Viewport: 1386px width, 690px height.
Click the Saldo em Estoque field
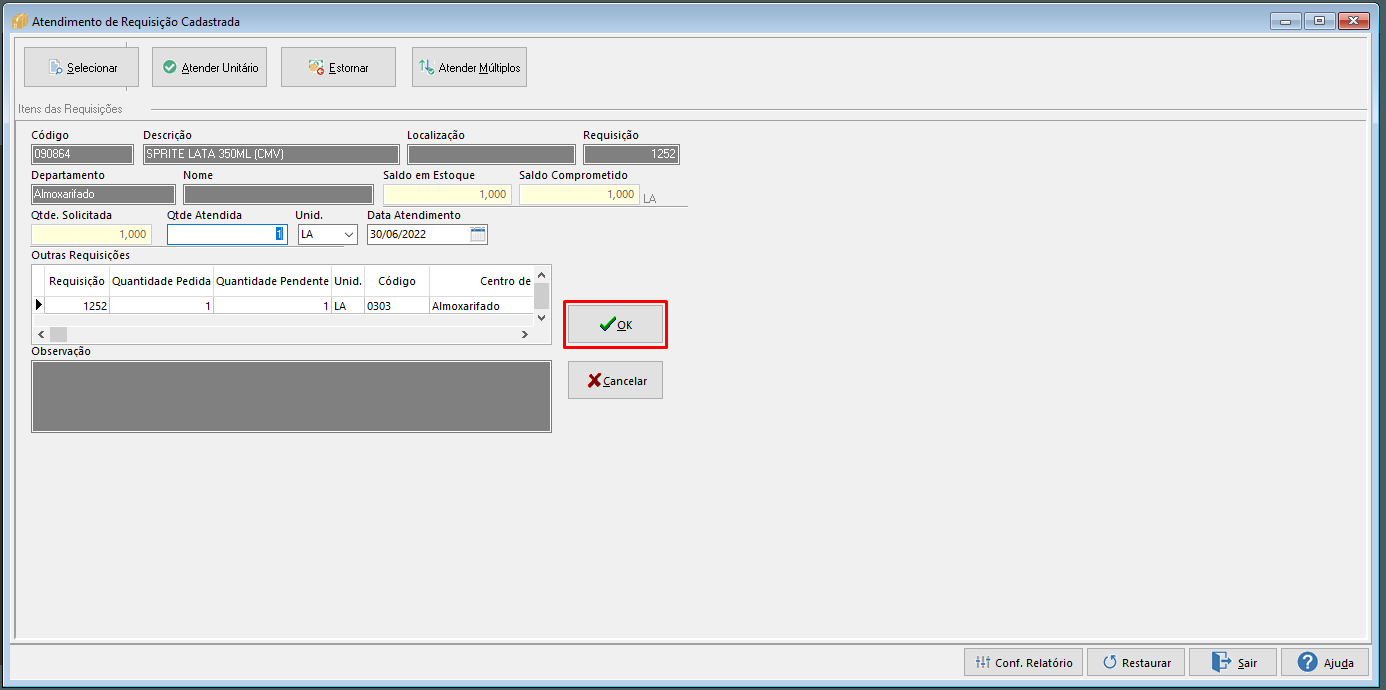pyautogui.click(x=447, y=194)
